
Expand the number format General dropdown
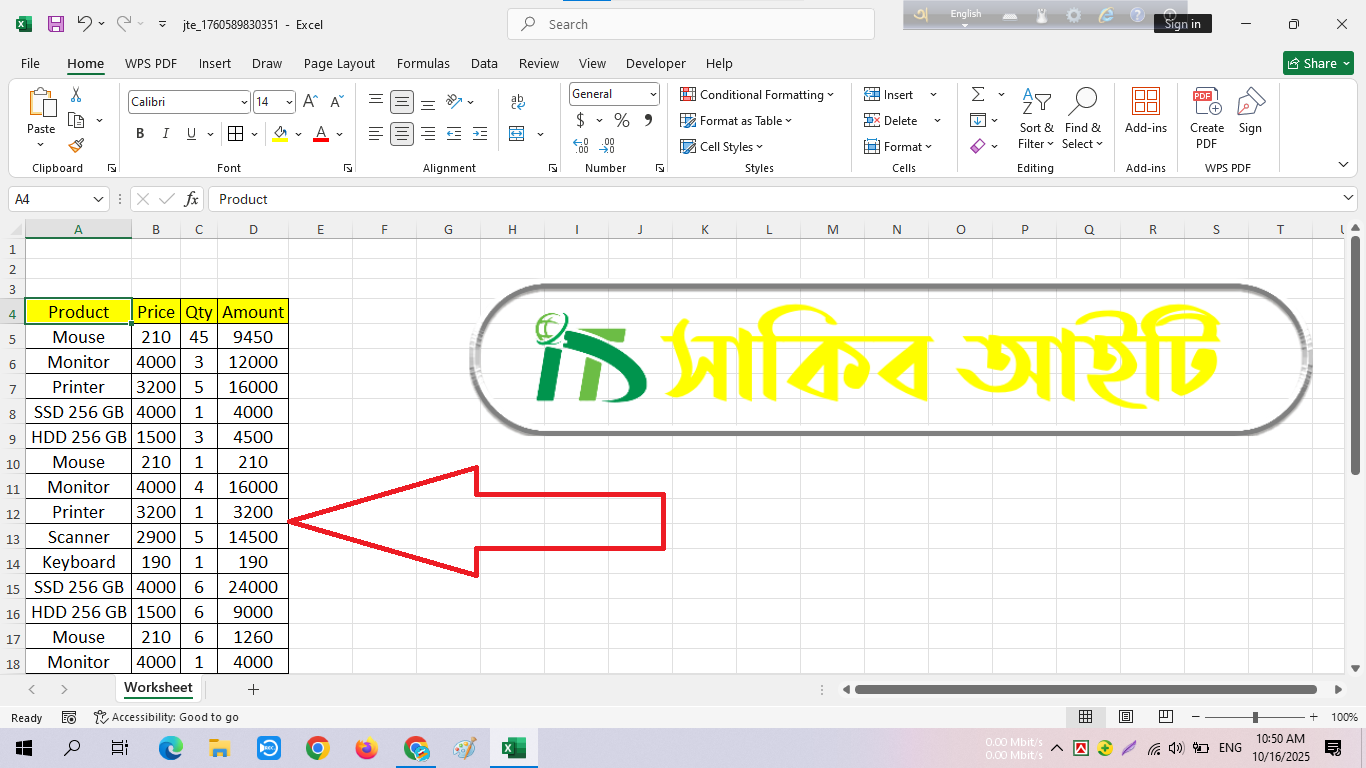click(653, 94)
